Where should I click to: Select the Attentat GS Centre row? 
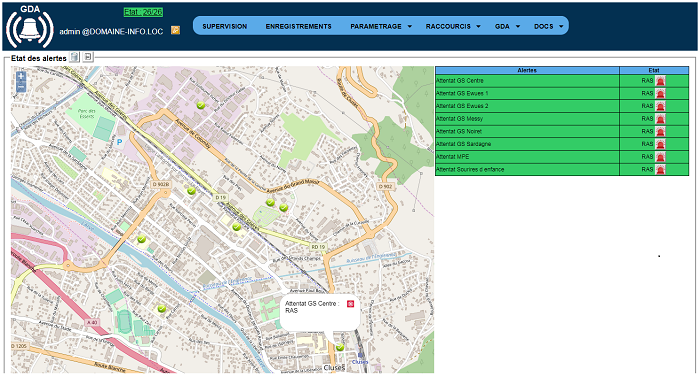tap(562, 81)
